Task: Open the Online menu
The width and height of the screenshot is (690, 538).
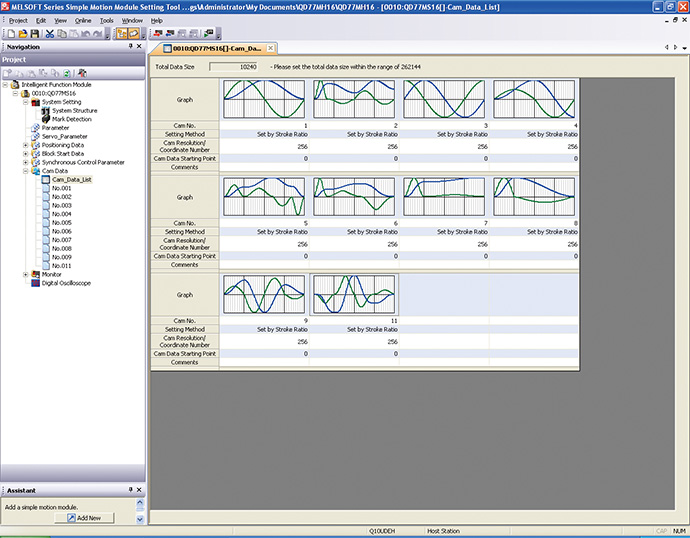Action: (x=83, y=20)
